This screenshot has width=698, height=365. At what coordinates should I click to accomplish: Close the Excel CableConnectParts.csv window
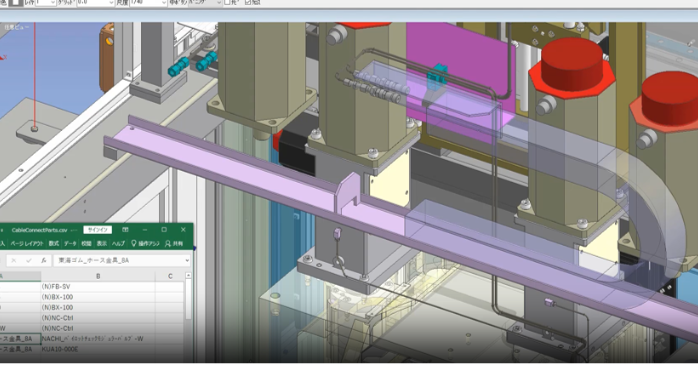tap(183, 230)
